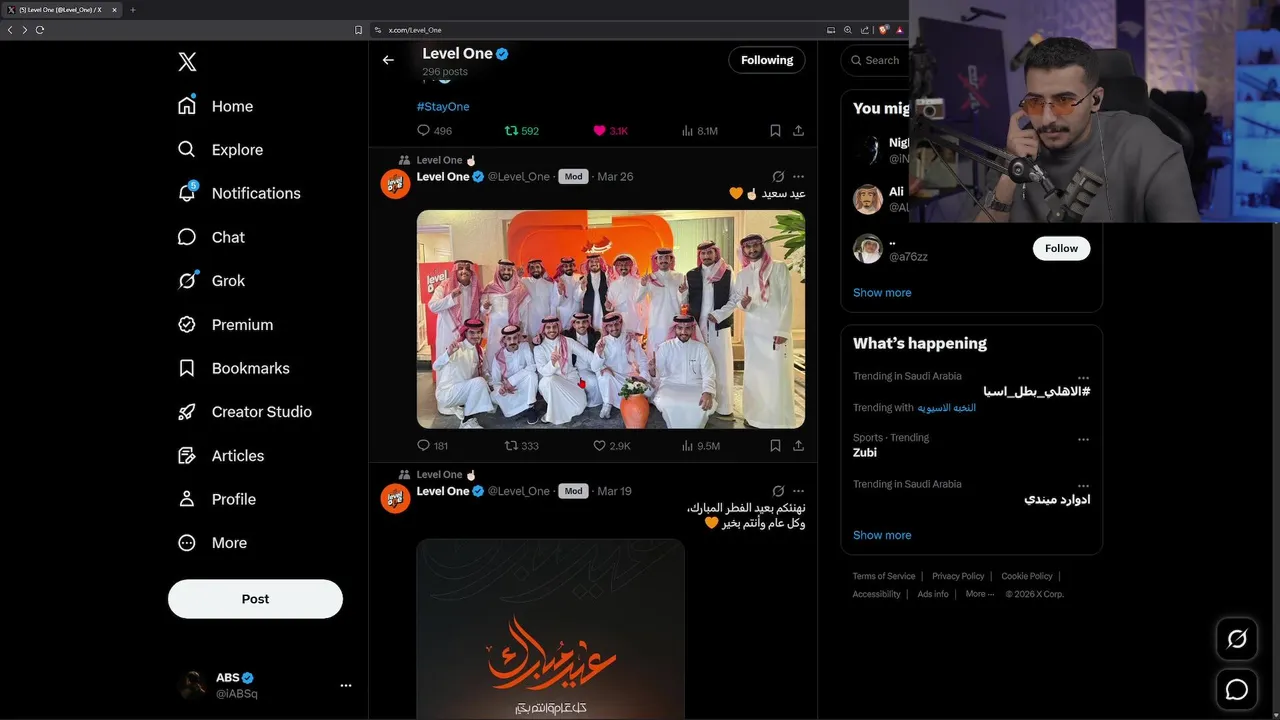This screenshot has width=1280, height=720.
Task: Go back with the browser back arrow
Action: point(10,30)
